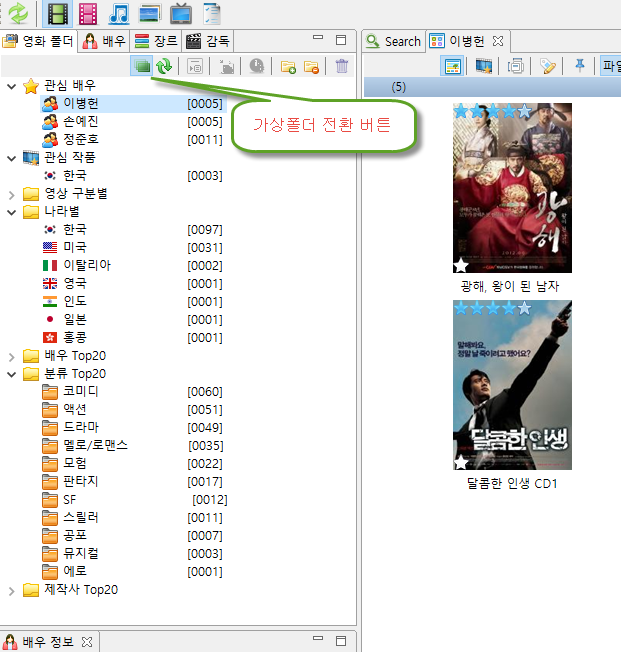Collapse the 관심 배우 tree node
The image size is (621, 652).
click(12, 86)
